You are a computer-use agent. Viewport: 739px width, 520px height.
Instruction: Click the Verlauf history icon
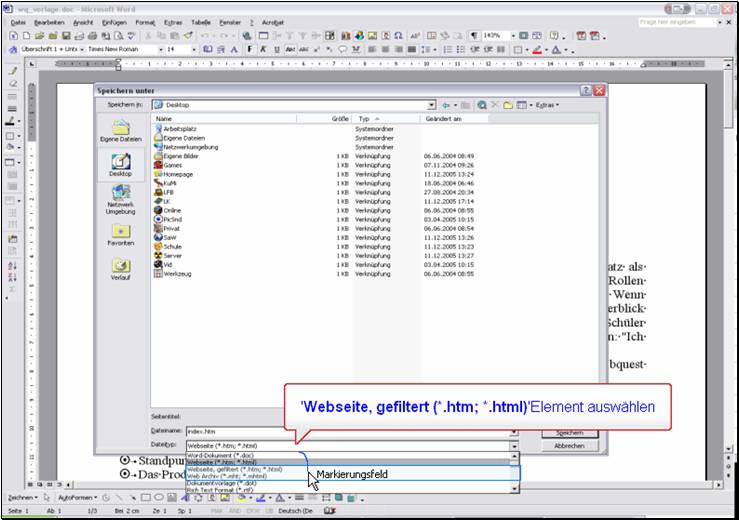(x=121, y=270)
